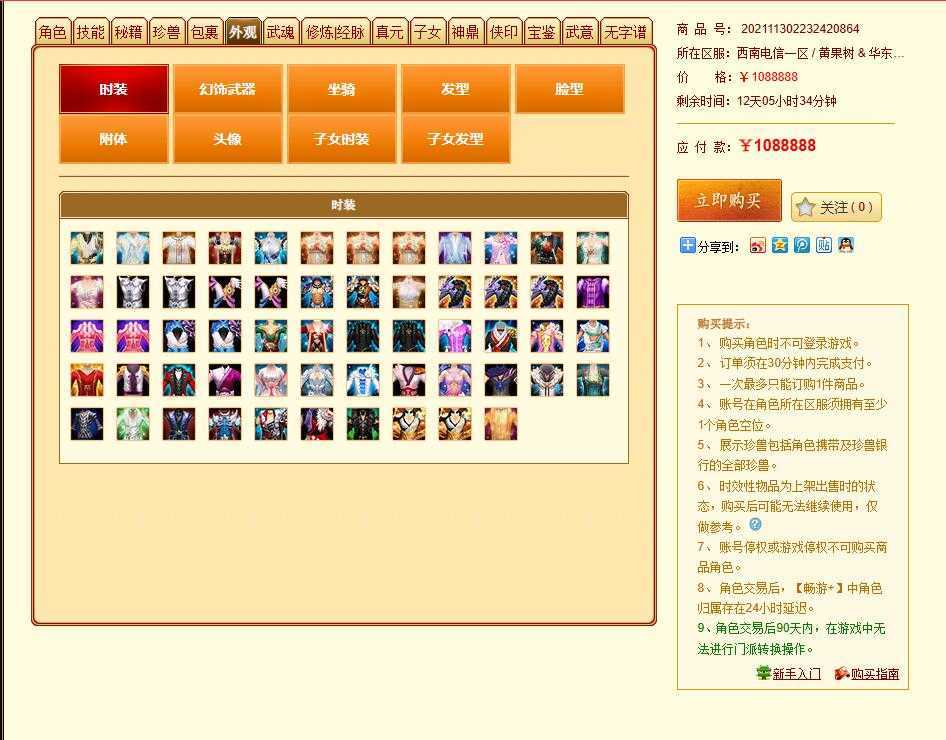Select dark blue costume starting last row
Viewport: 946px width, 740px height.
point(87,424)
